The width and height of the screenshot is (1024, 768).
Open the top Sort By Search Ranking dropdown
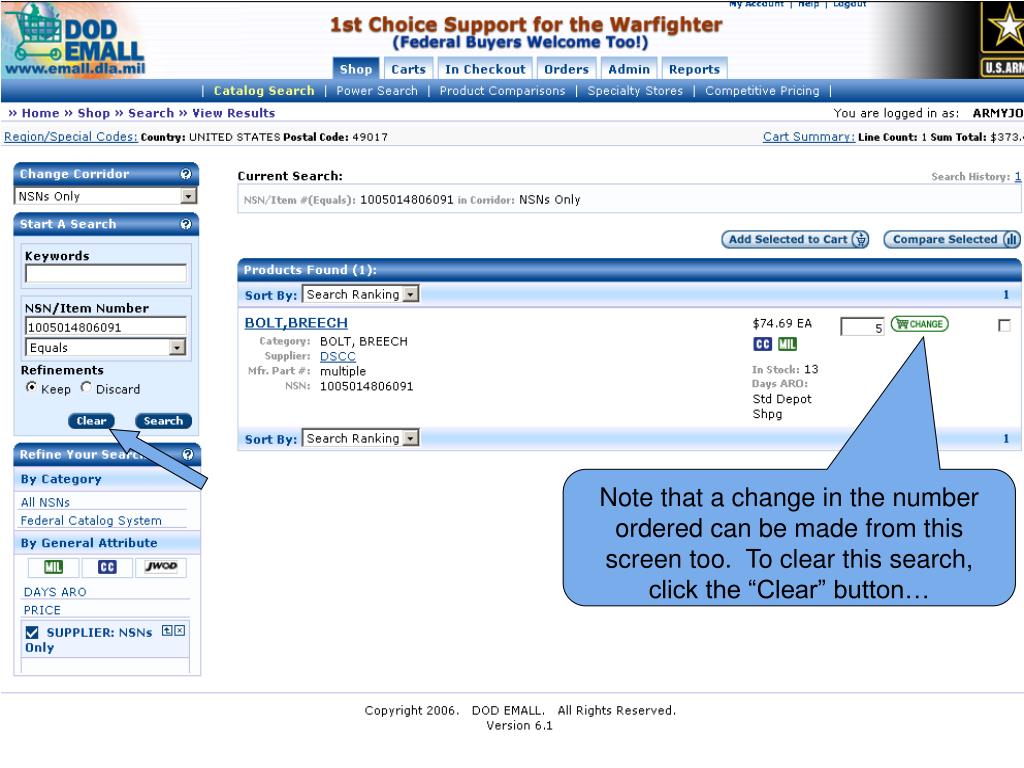click(x=360, y=295)
